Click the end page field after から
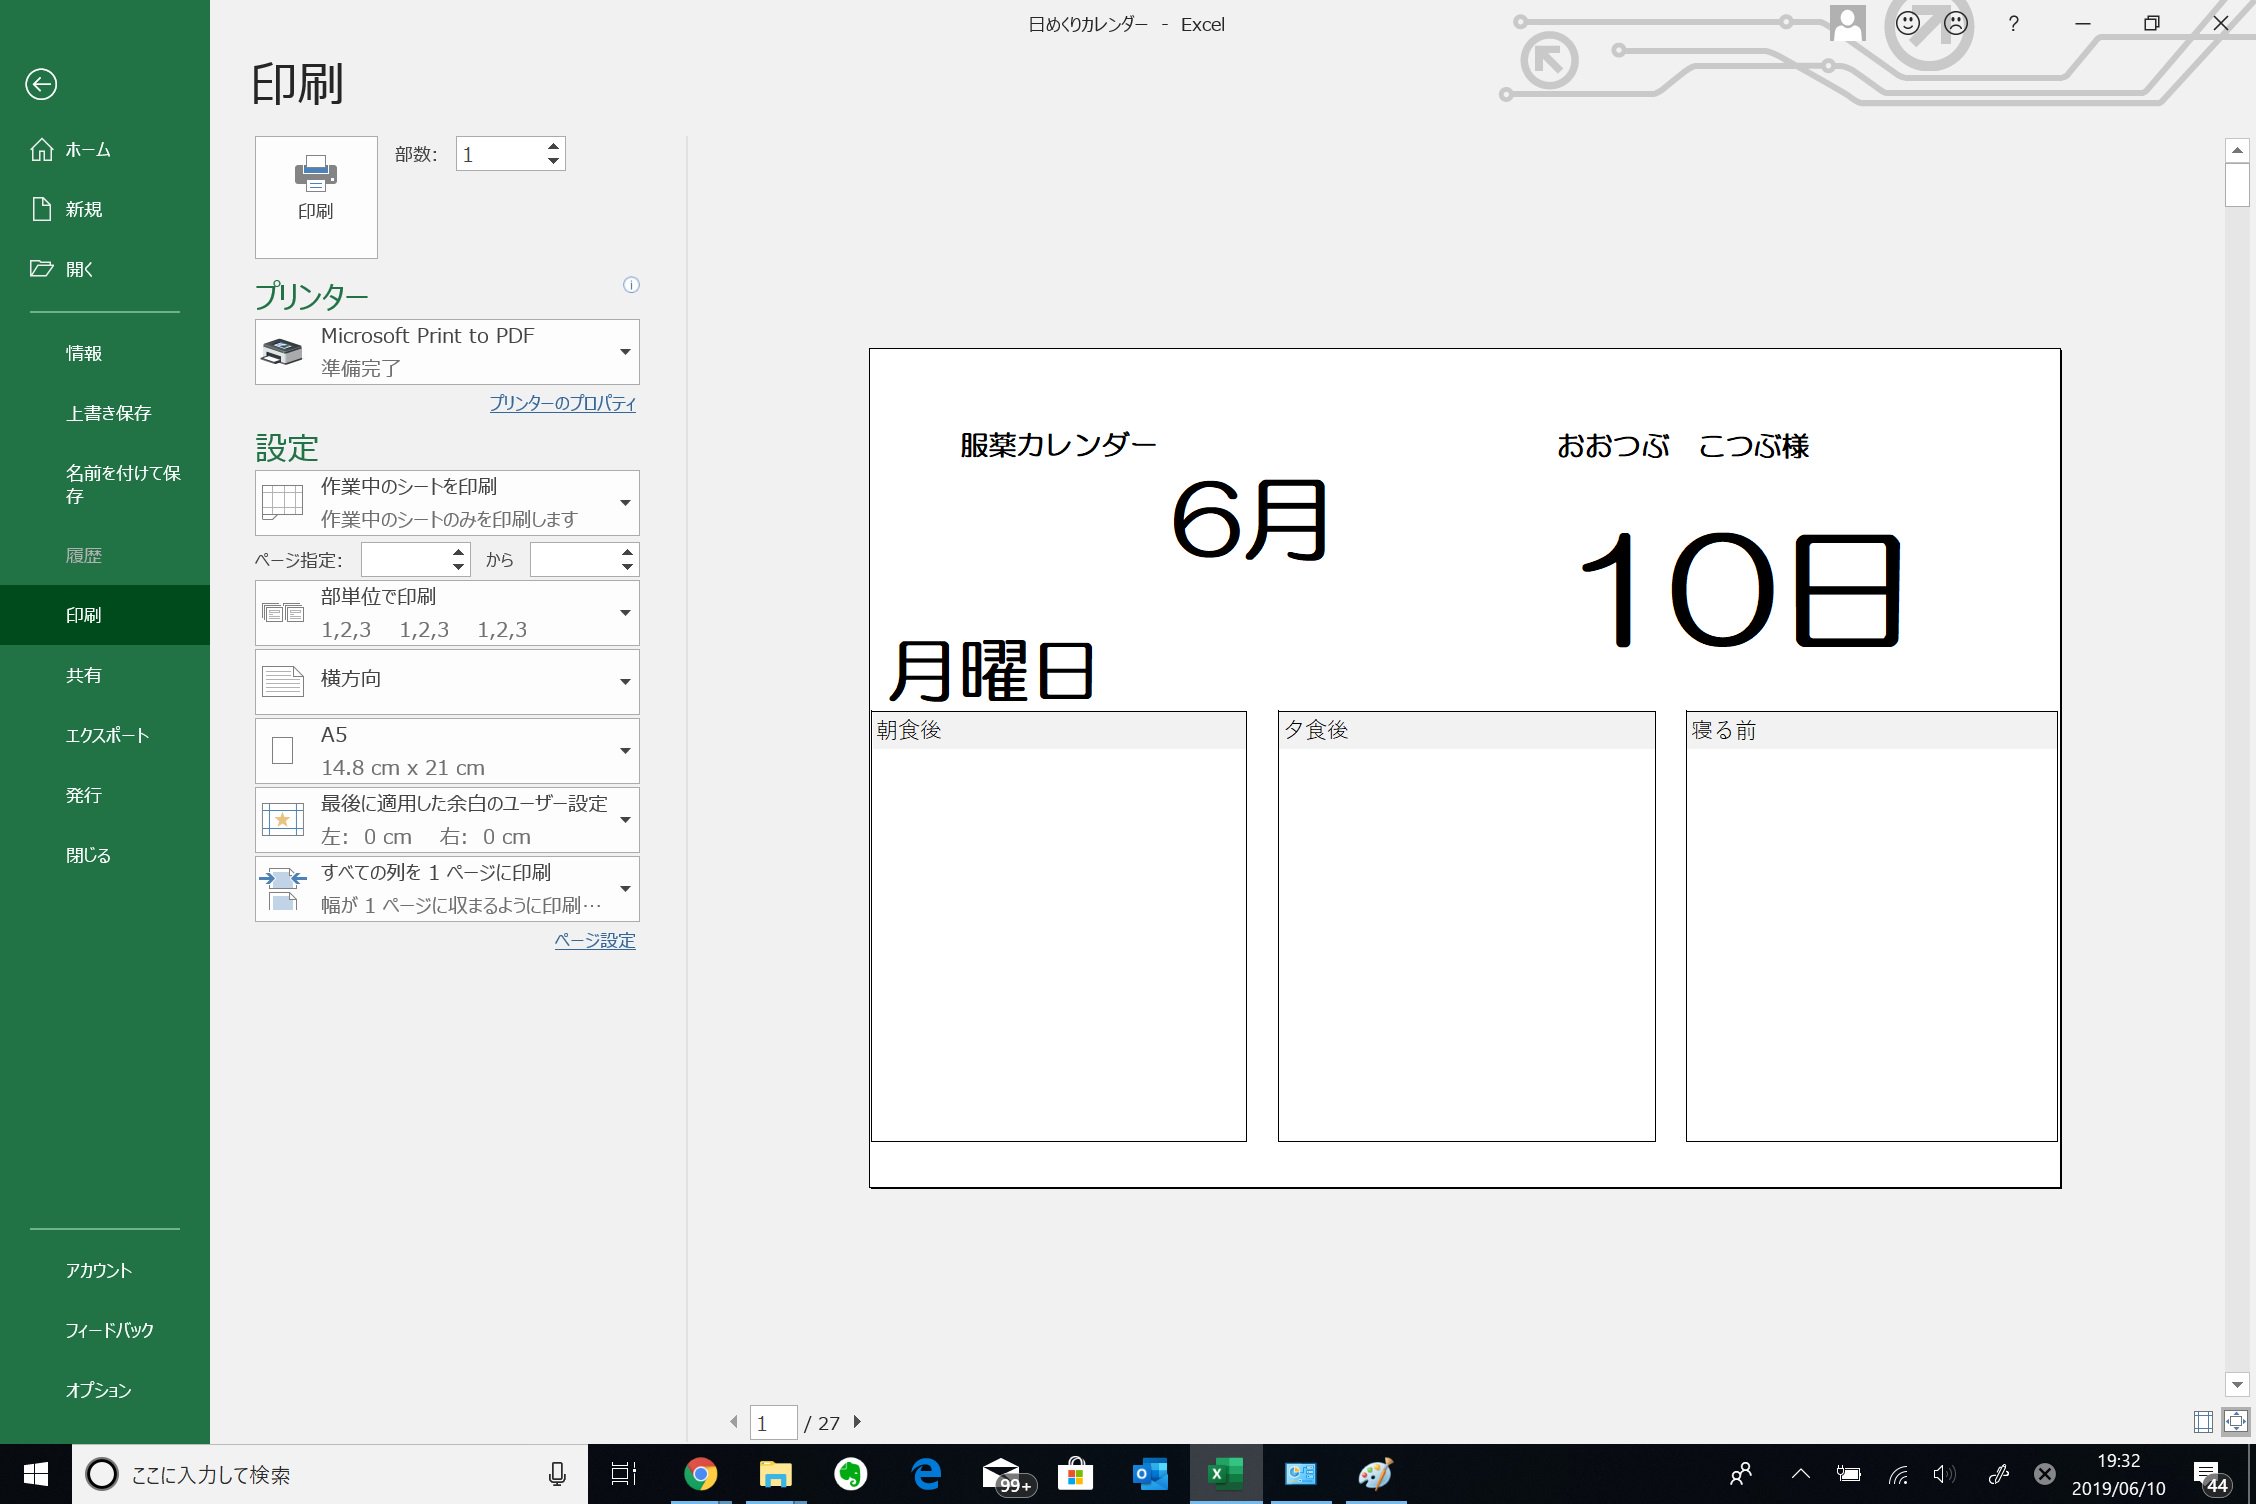This screenshot has width=2256, height=1504. (x=574, y=560)
